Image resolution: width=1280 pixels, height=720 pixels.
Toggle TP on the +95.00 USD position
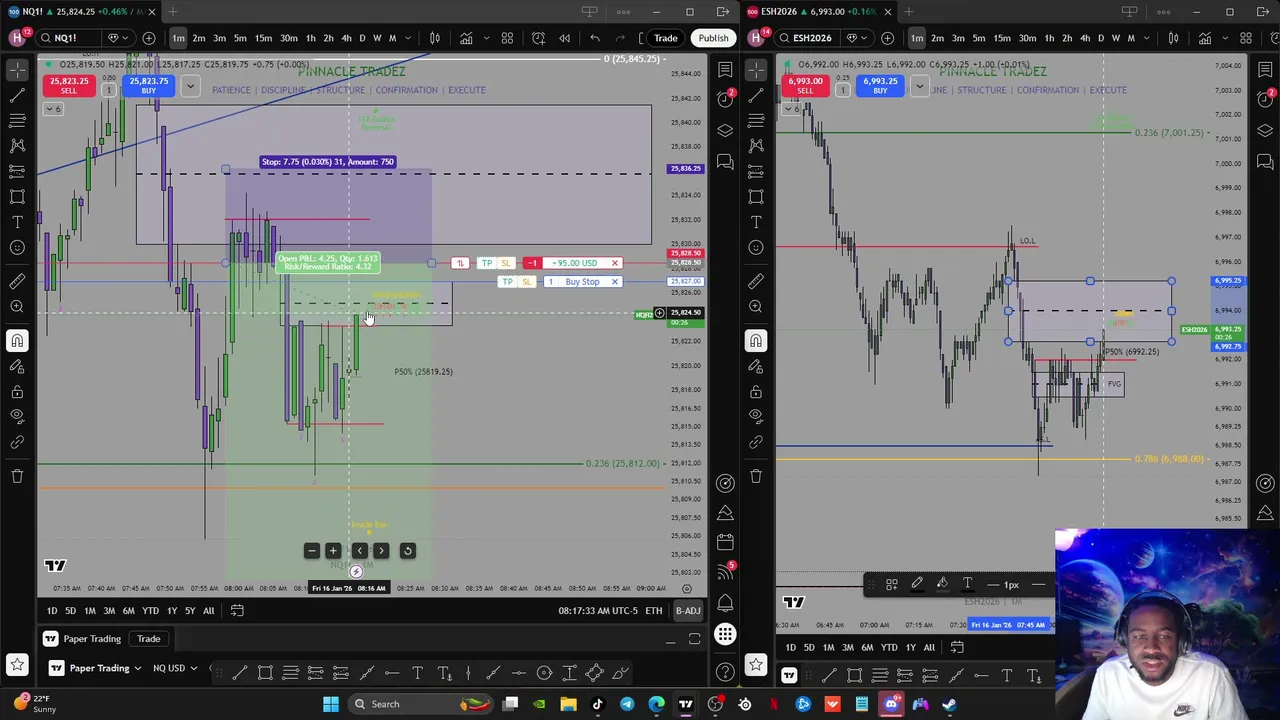click(486, 263)
